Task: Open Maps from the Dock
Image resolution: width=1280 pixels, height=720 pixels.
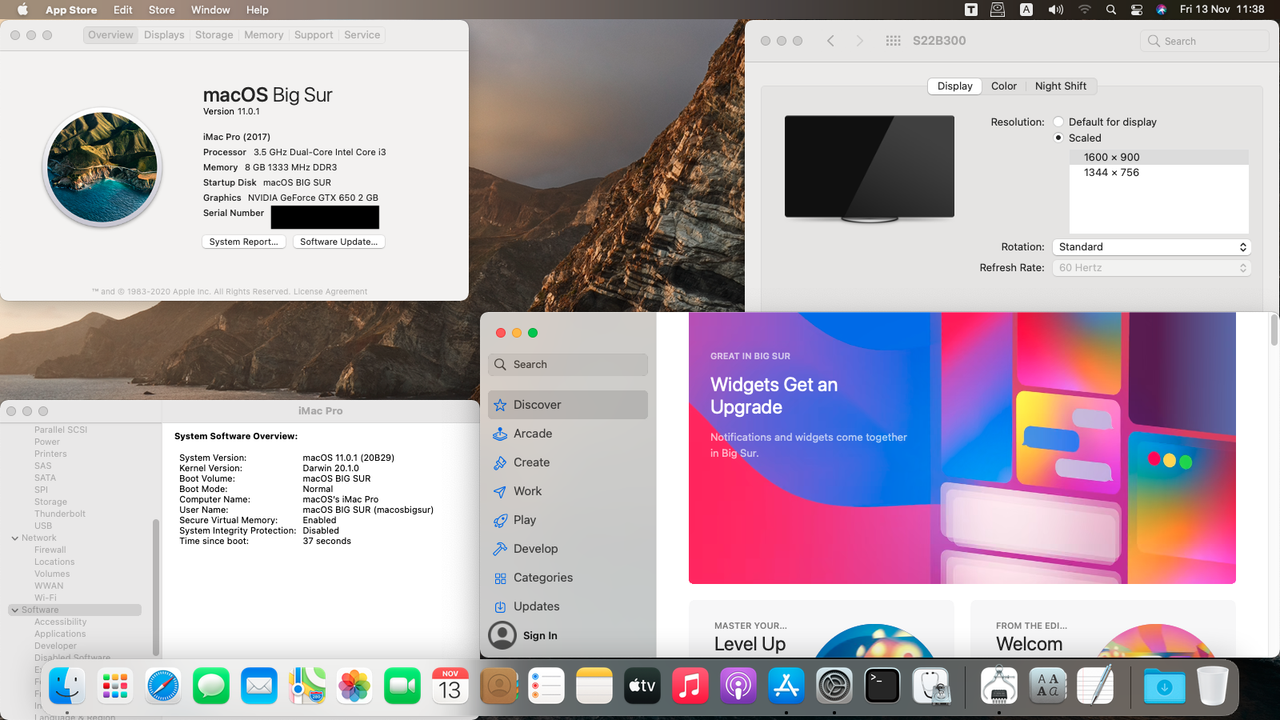Action: click(x=307, y=686)
